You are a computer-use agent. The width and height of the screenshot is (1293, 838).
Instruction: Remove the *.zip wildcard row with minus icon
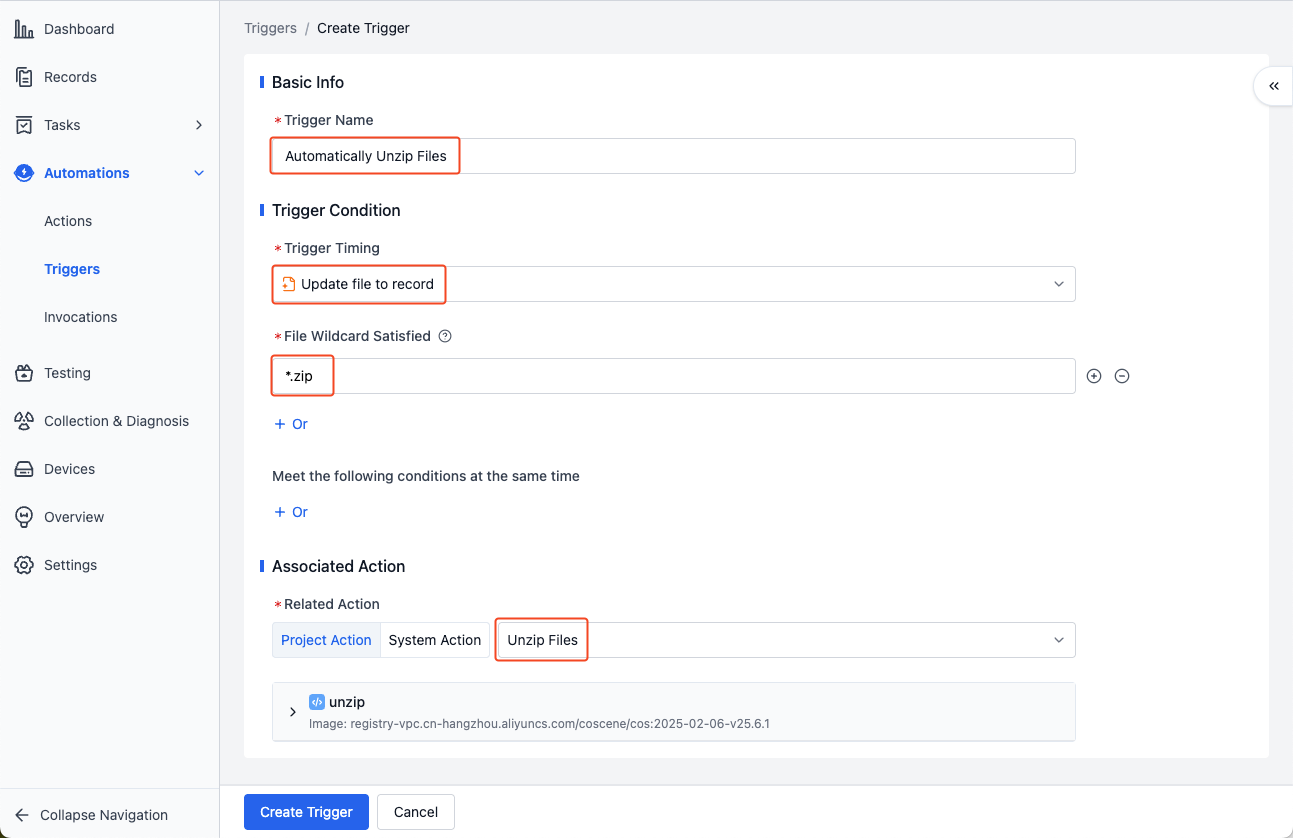click(x=1122, y=376)
